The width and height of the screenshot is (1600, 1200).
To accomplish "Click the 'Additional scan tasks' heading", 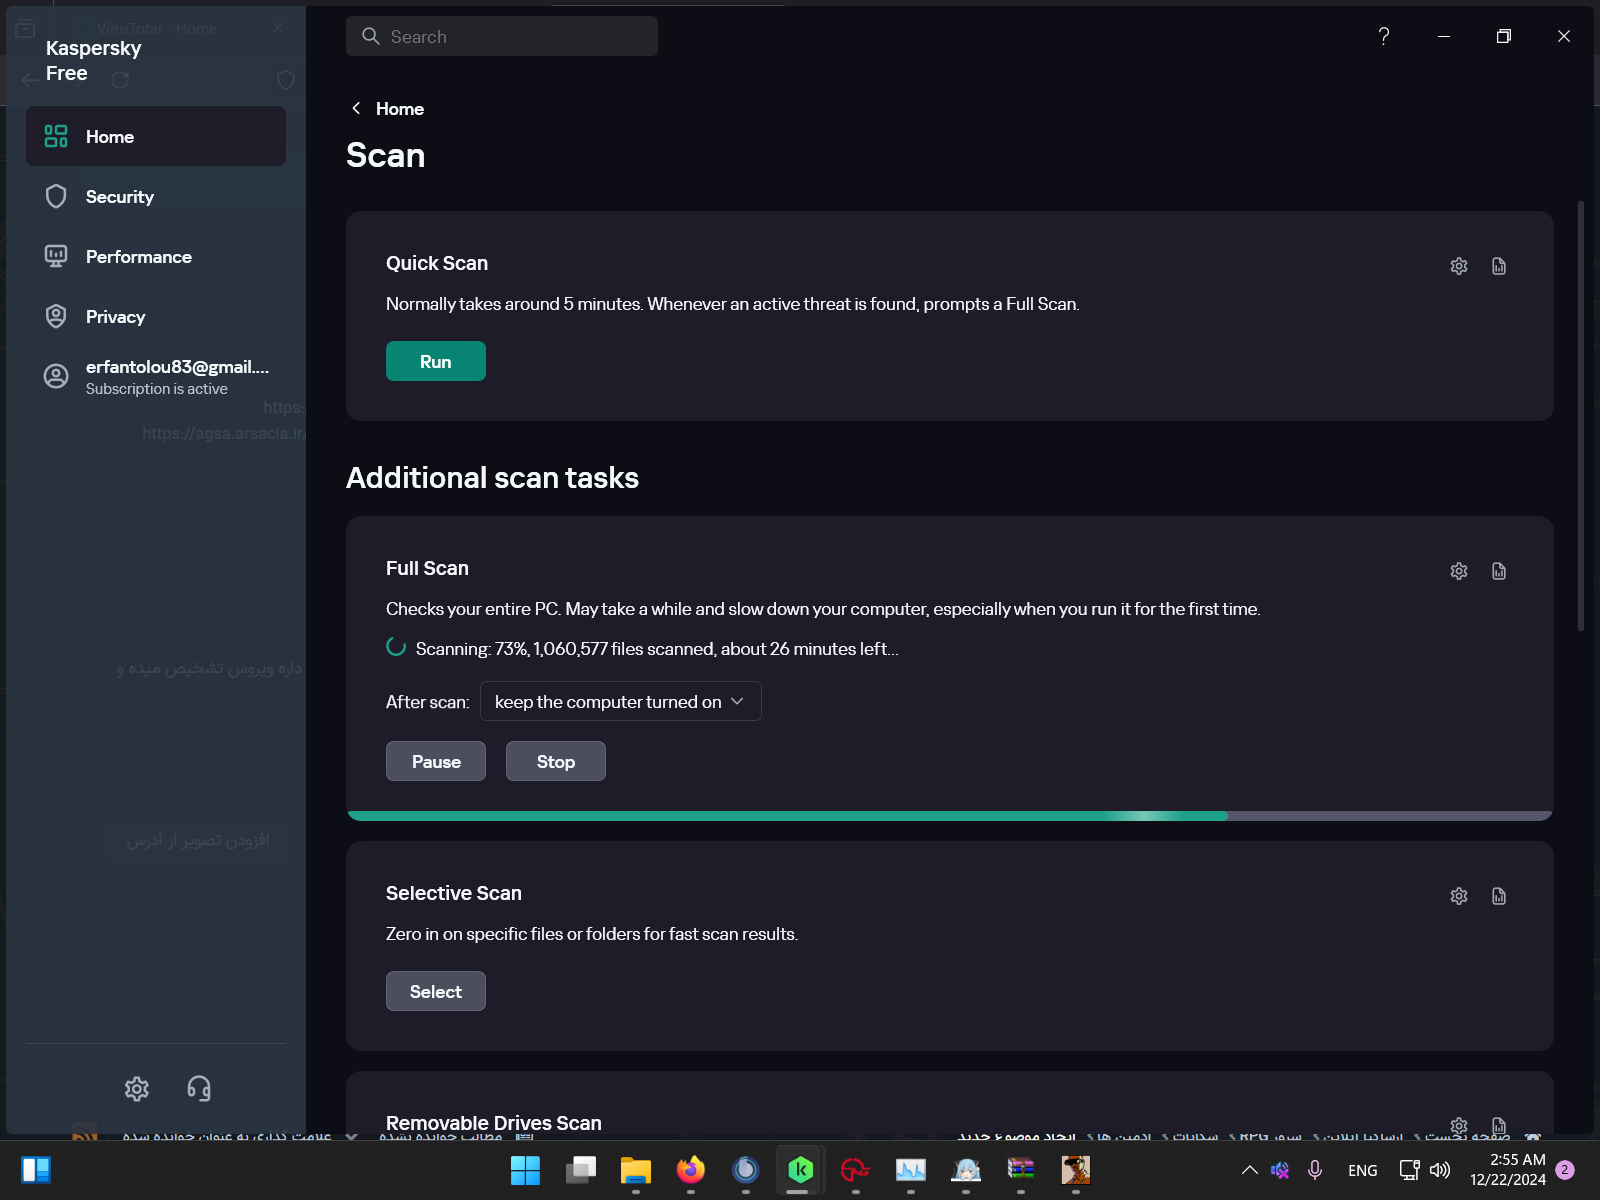I will coord(492,478).
